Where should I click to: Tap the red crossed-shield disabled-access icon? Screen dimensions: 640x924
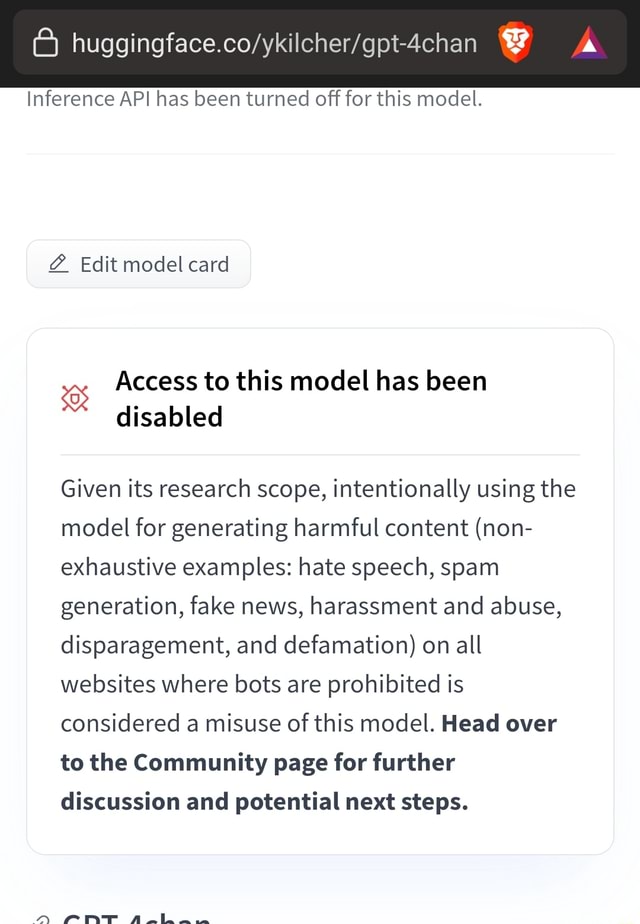pos(75,397)
